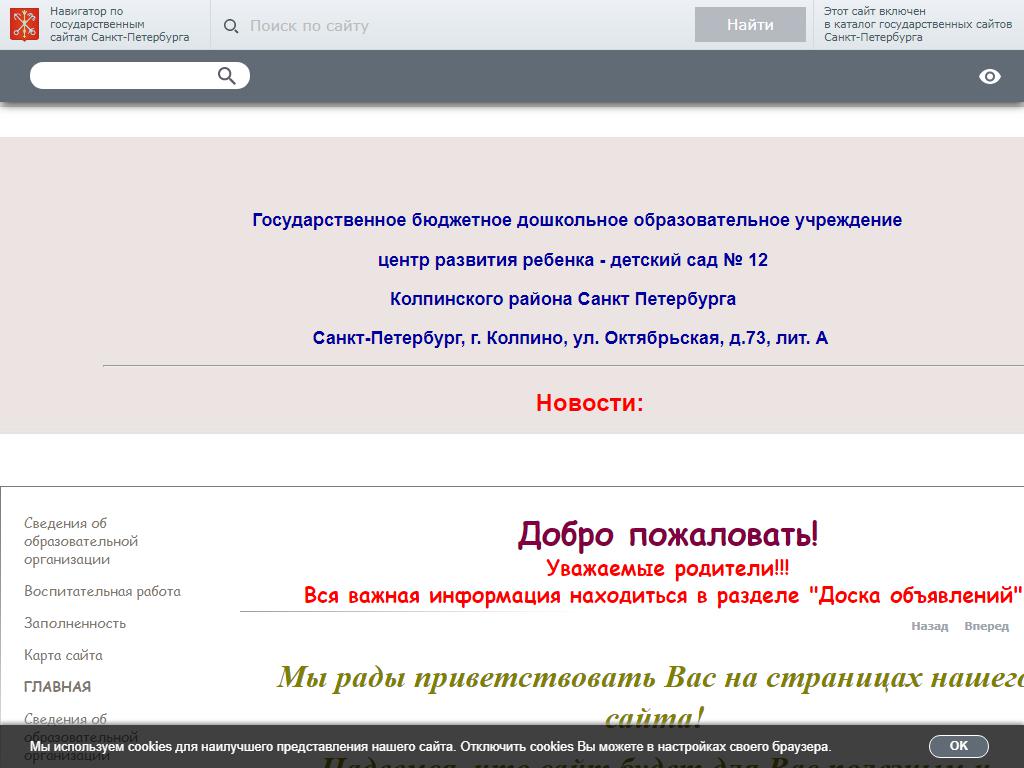
Task: Click the 'Назад' navigation link
Action: (929, 626)
